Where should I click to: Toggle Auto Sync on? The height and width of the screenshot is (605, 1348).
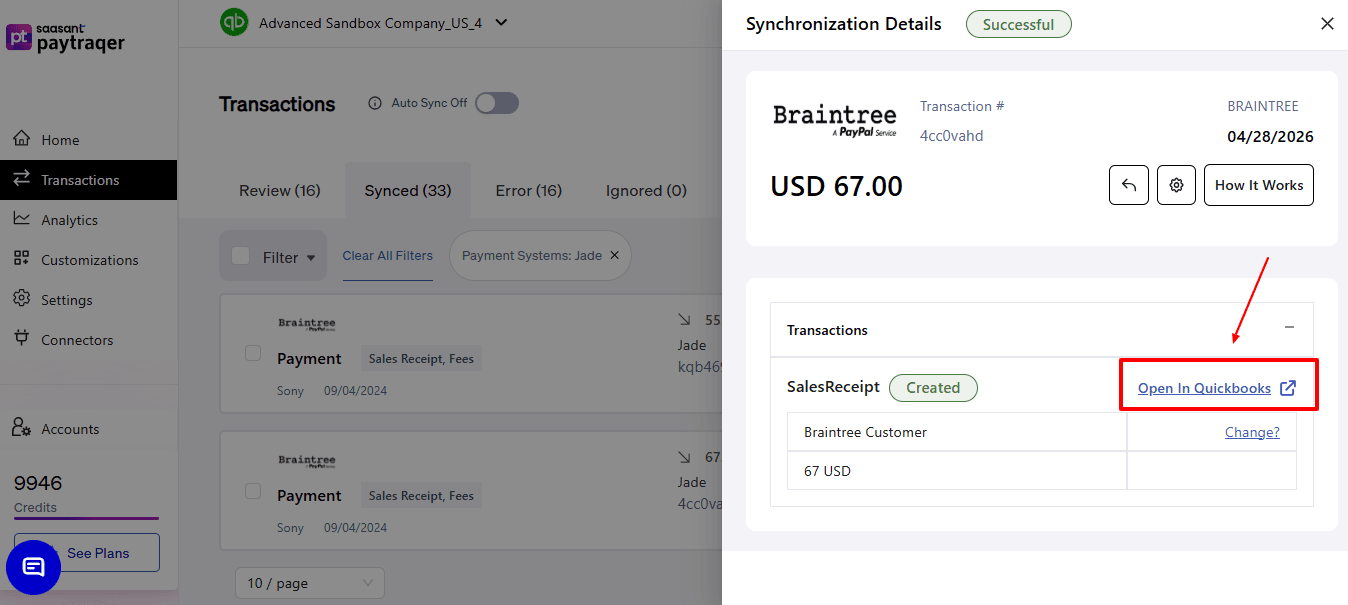[x=497, y=103]
